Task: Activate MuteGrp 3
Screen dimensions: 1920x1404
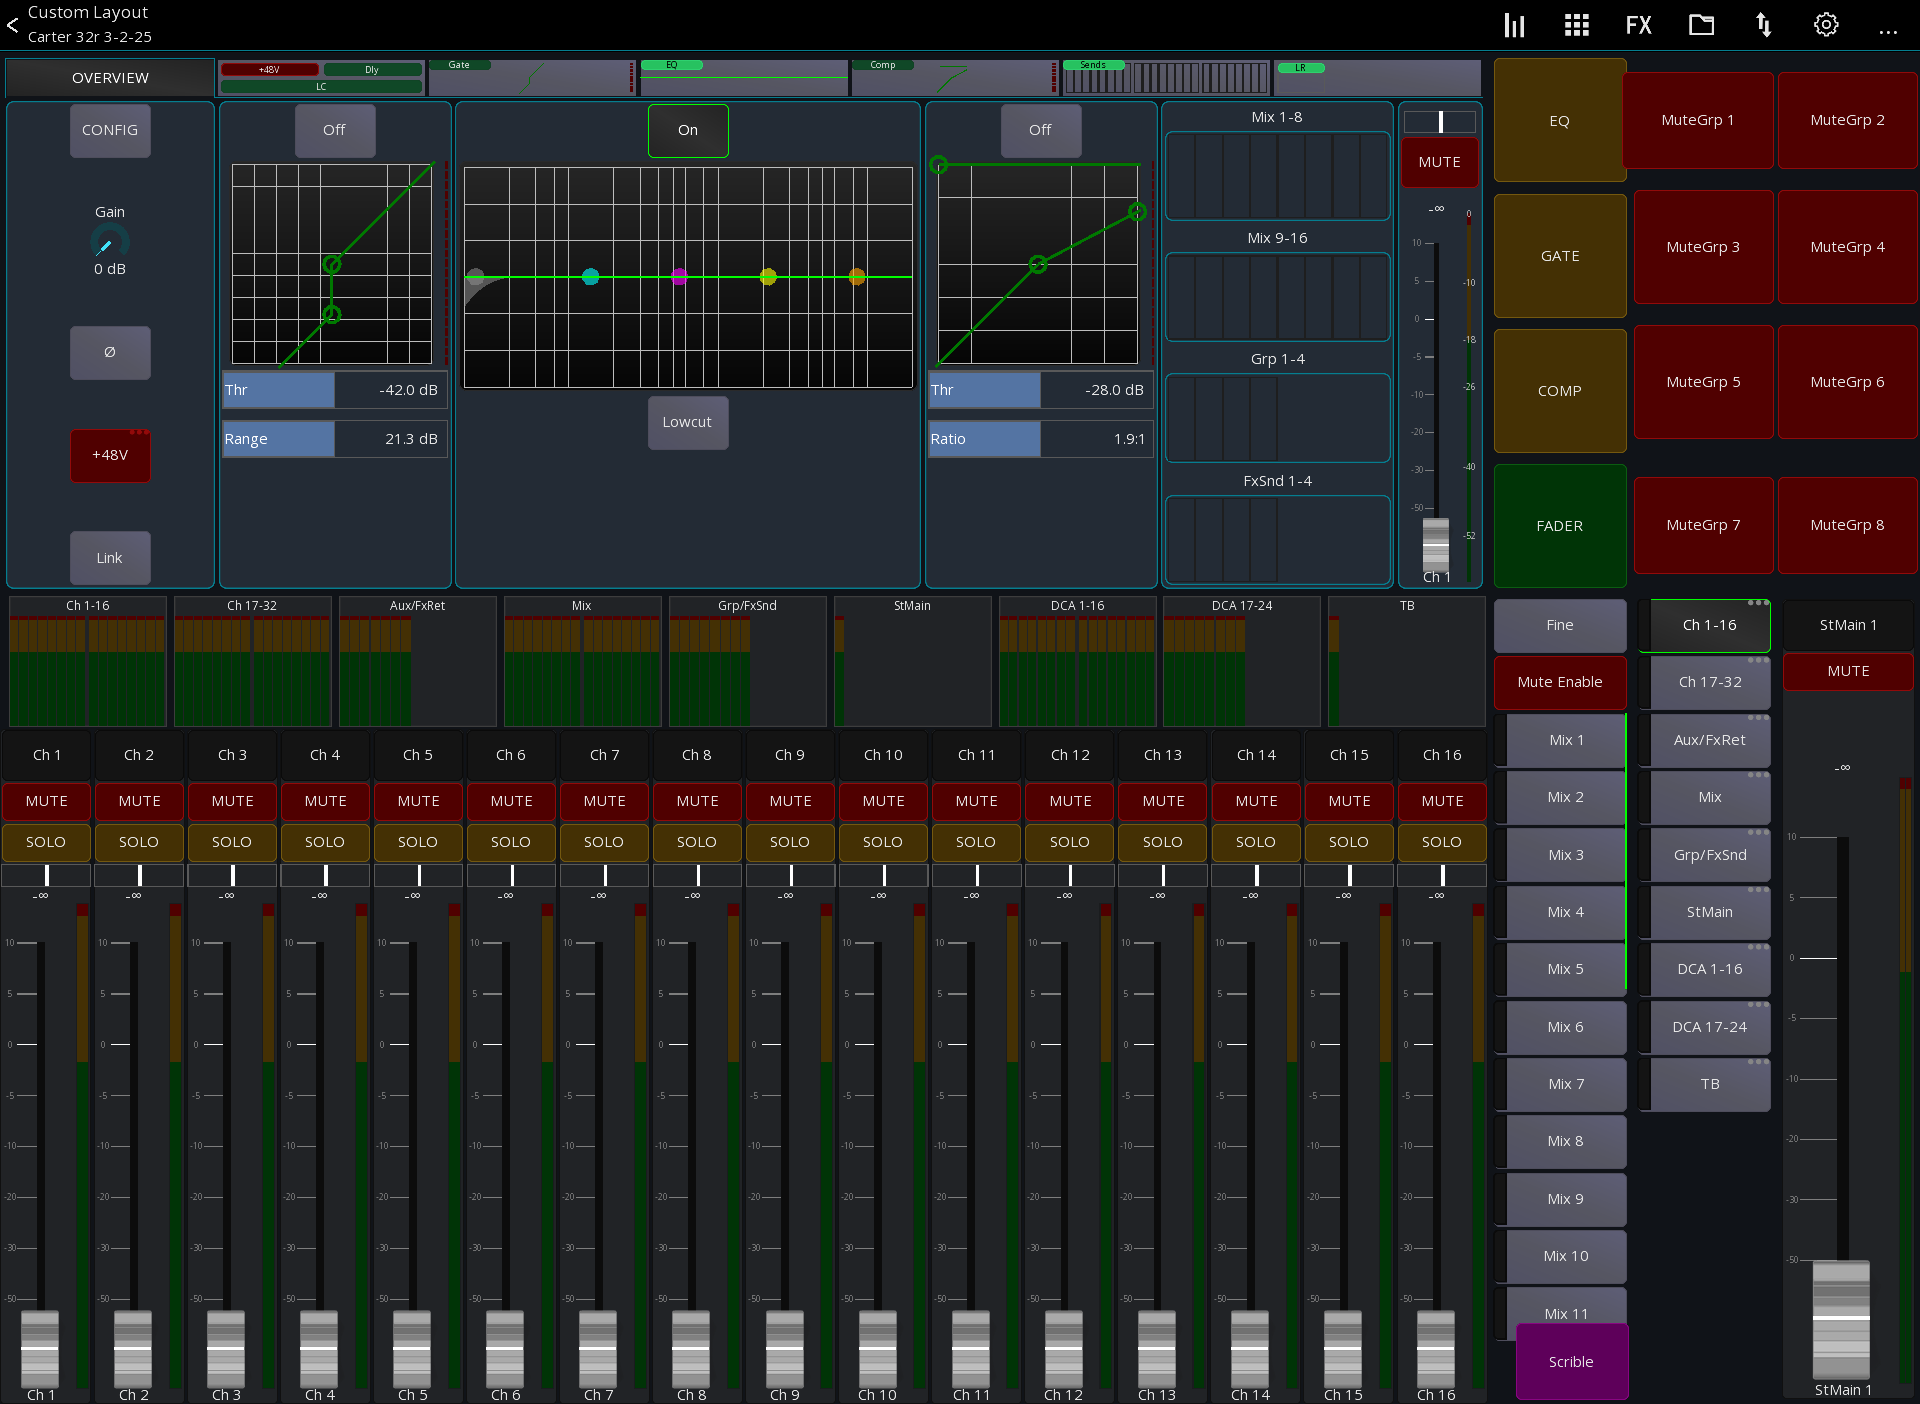Action: (x=1703, y=247)
